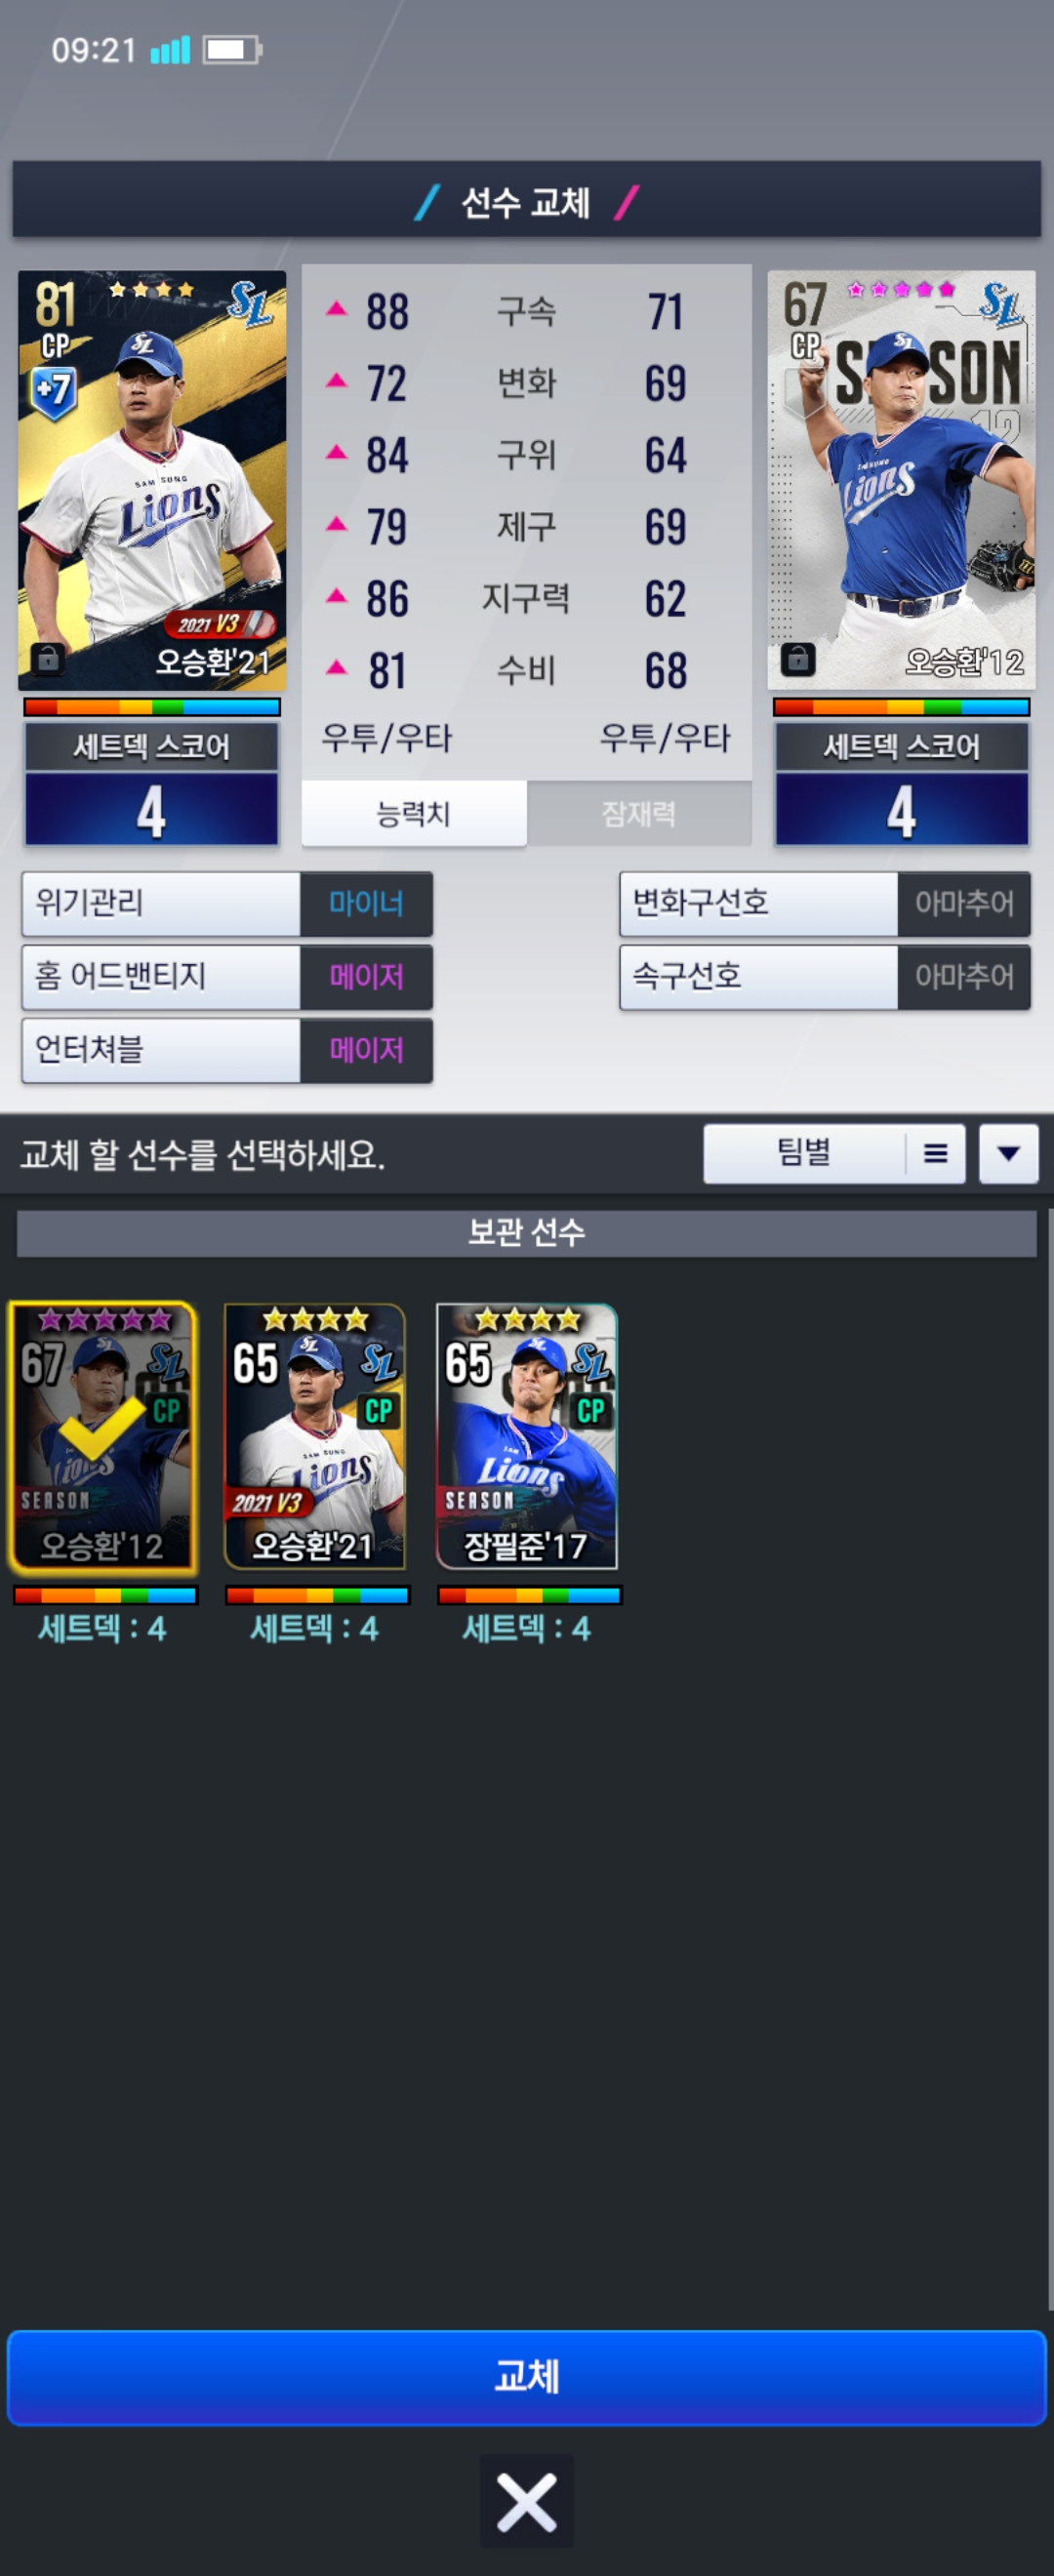Switch to 잠재력 tab
This screenshot has width=1054, height=2576.
click(x=639, y=813)
